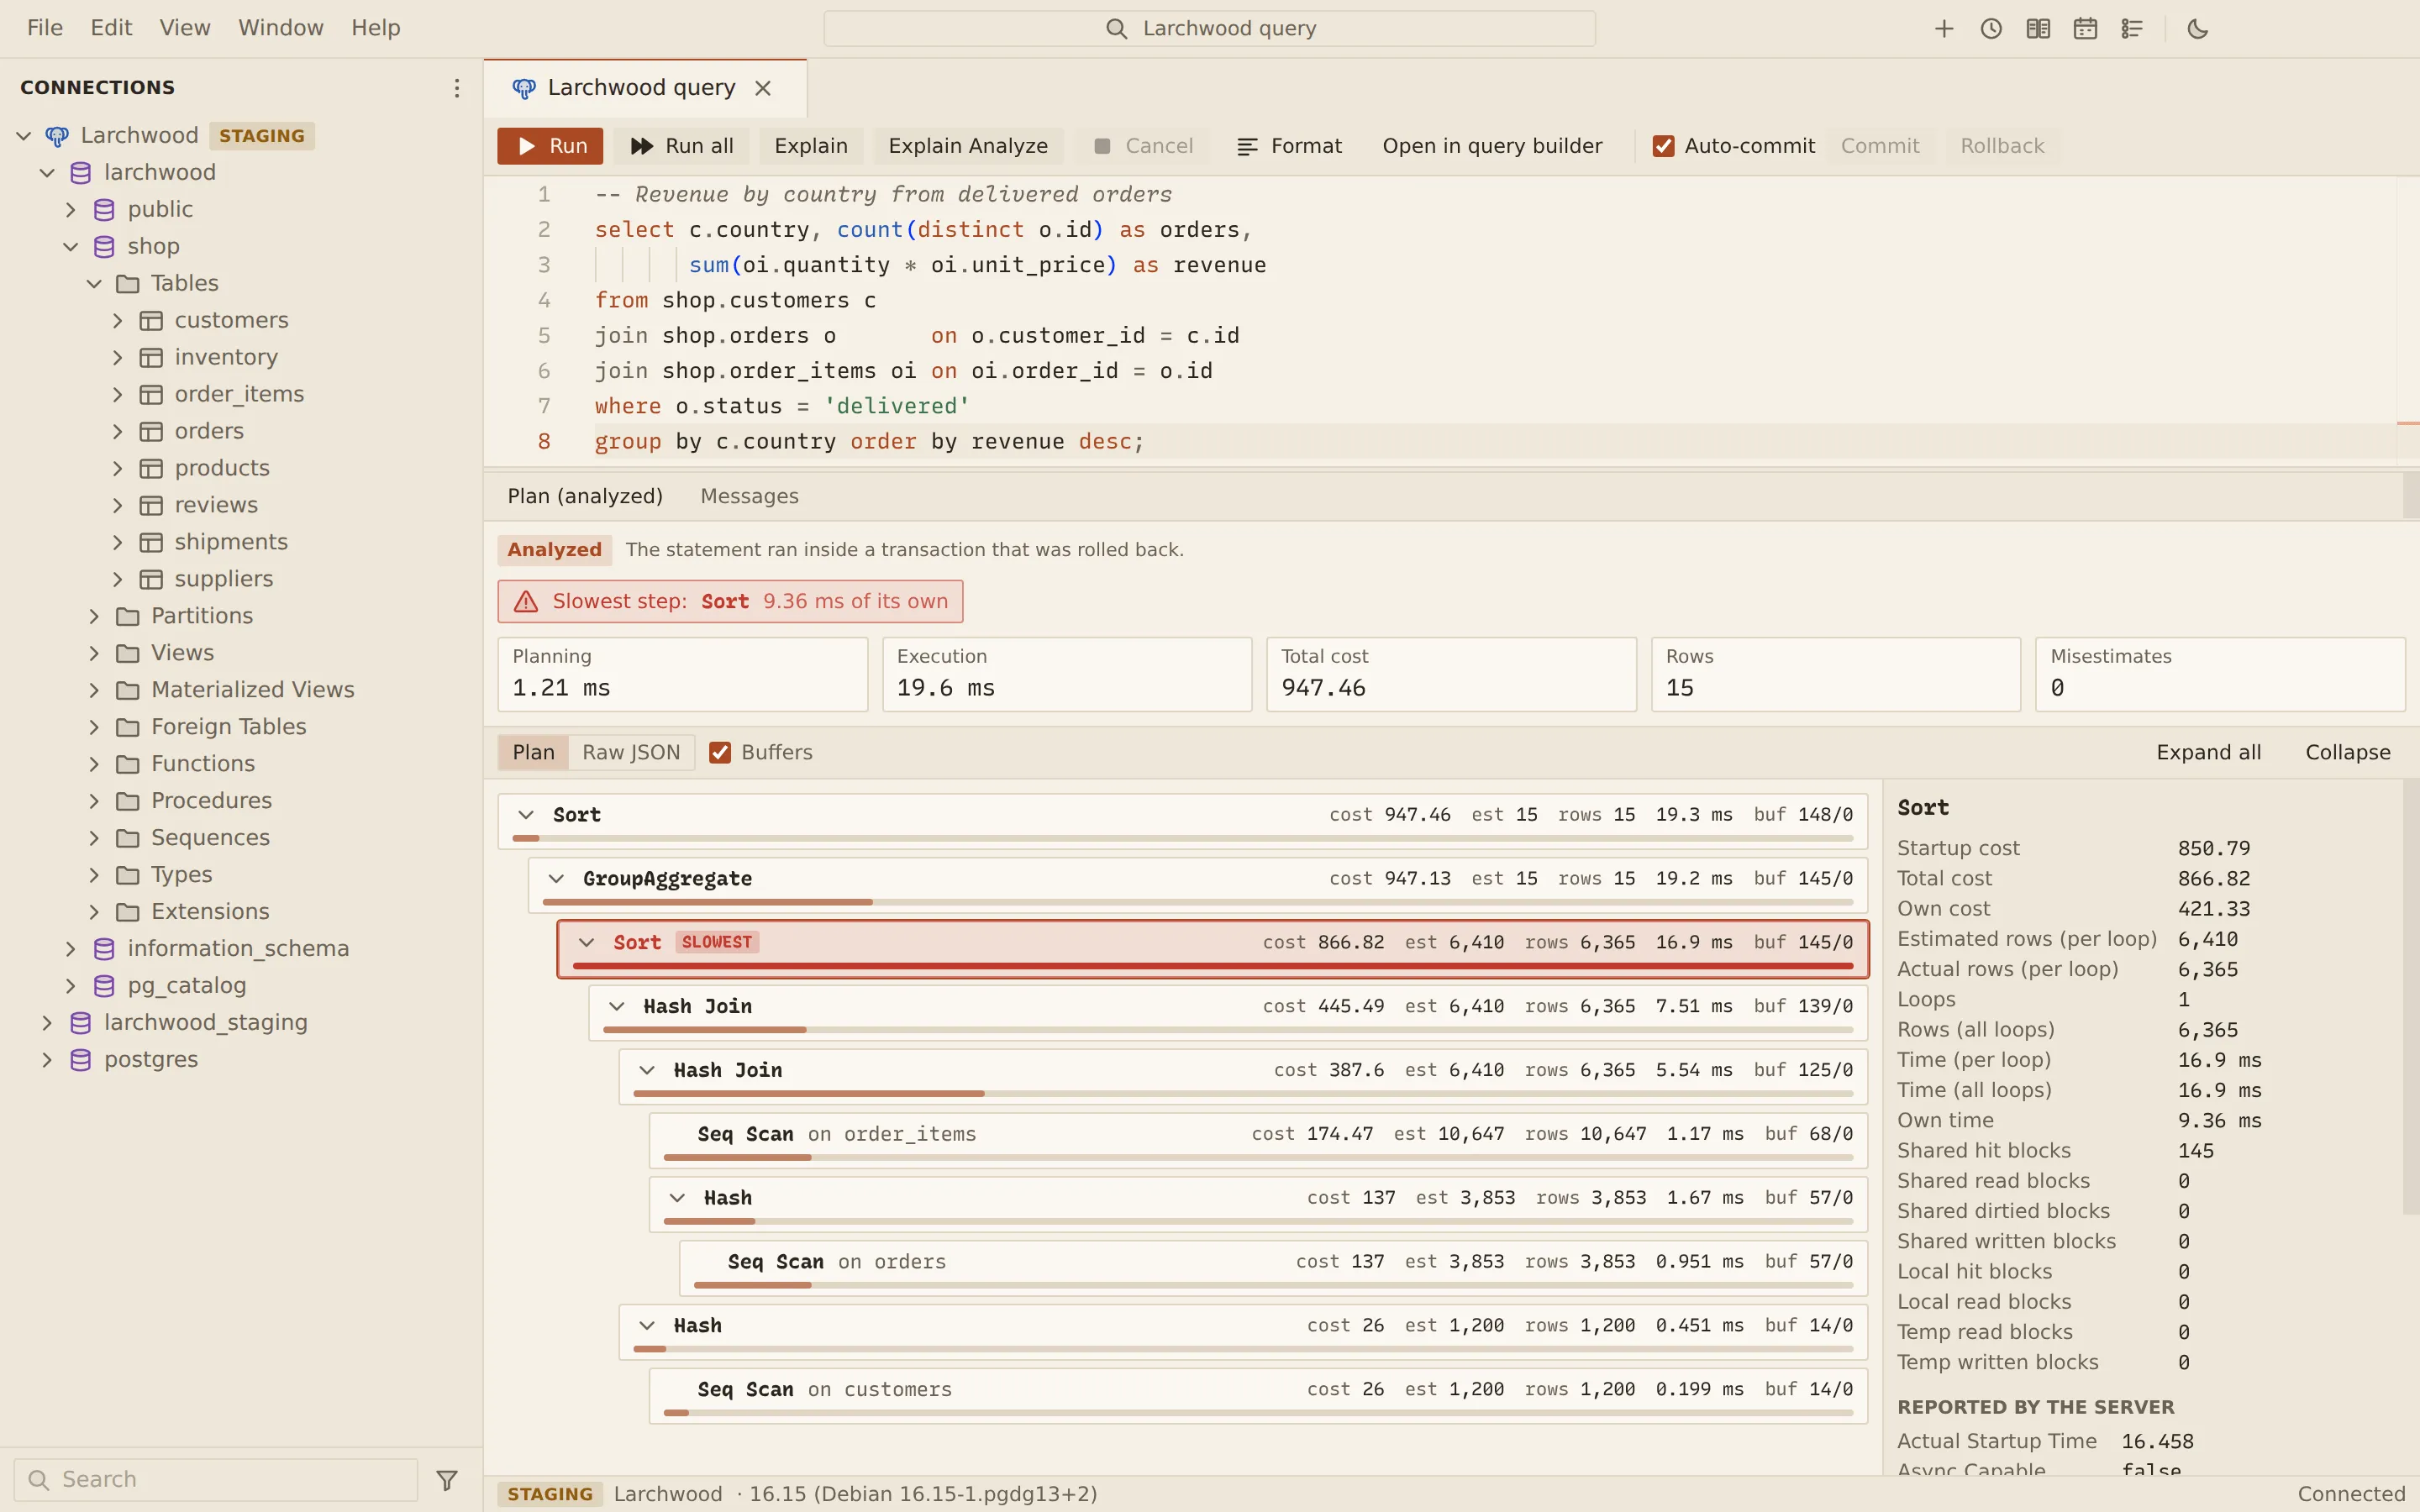The width and height of the screenshot is (2420, 1512).
Task: Open the Connections three-dot menu
Action: (456, 88)
